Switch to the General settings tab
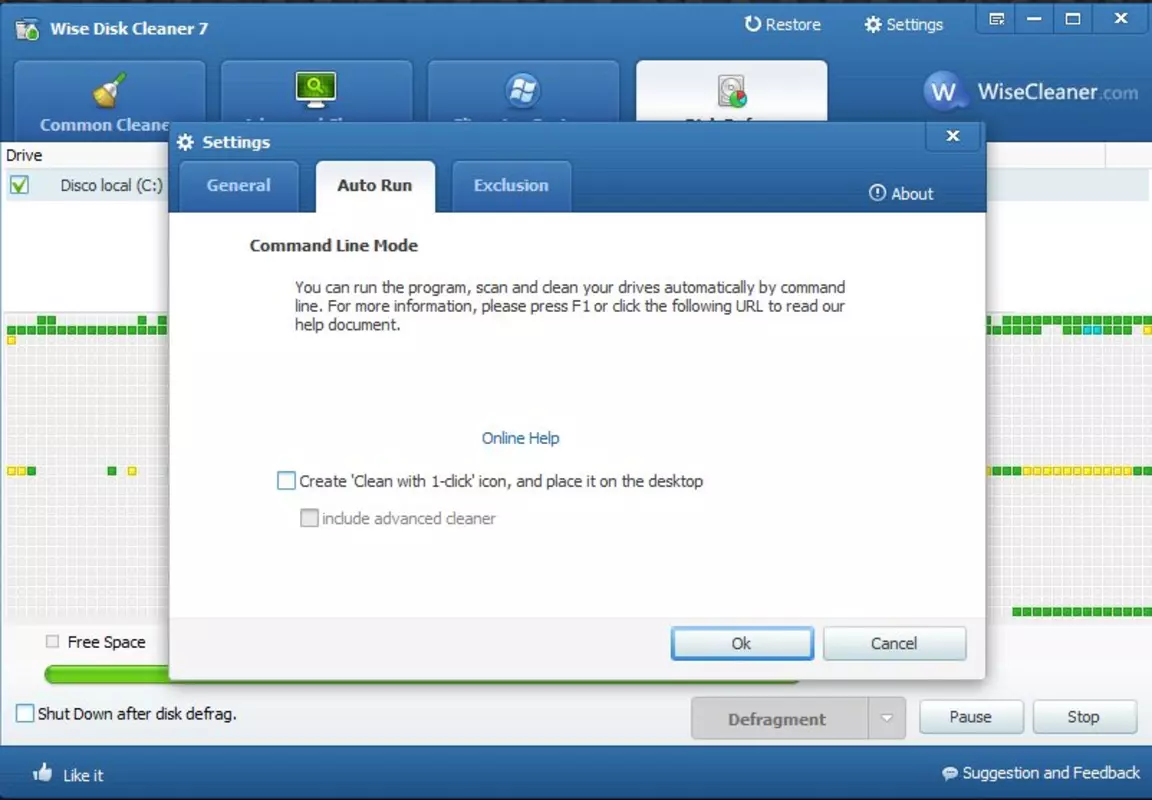The image size is (1152, 800). (239, 186)
